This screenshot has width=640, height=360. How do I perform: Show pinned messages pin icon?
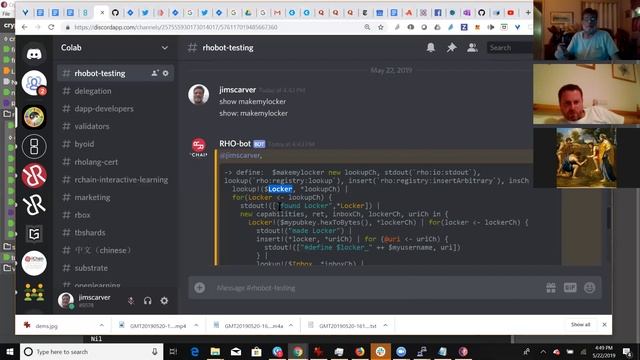coord(451,48)
